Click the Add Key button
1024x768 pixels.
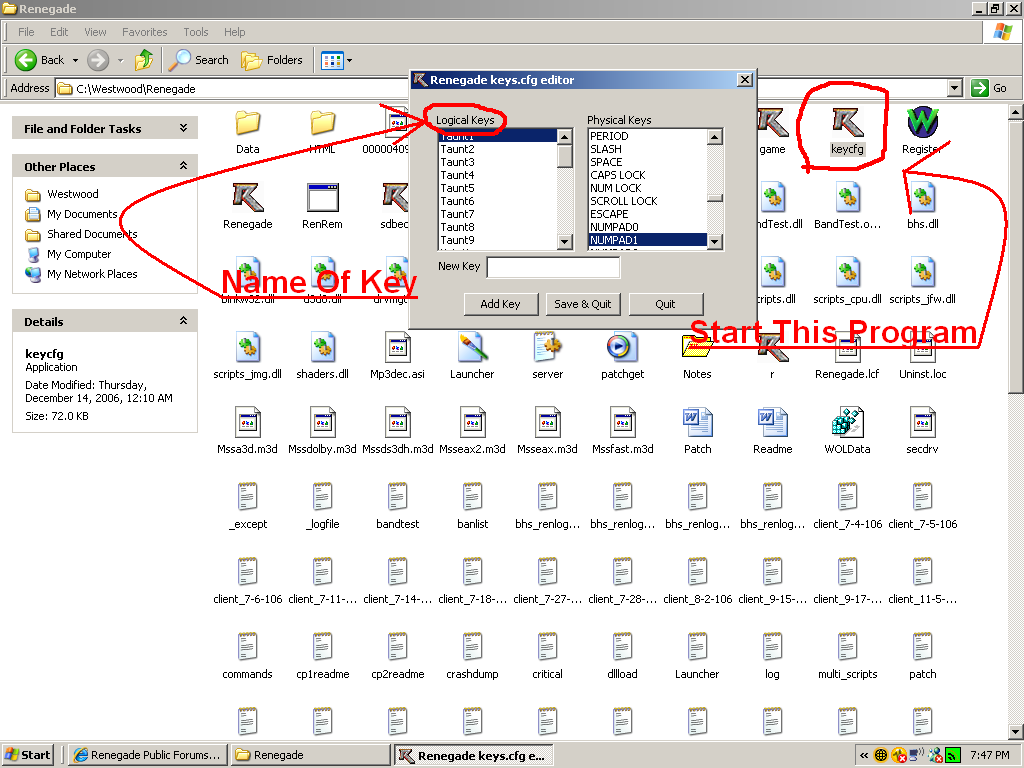[x=500, y=304]
